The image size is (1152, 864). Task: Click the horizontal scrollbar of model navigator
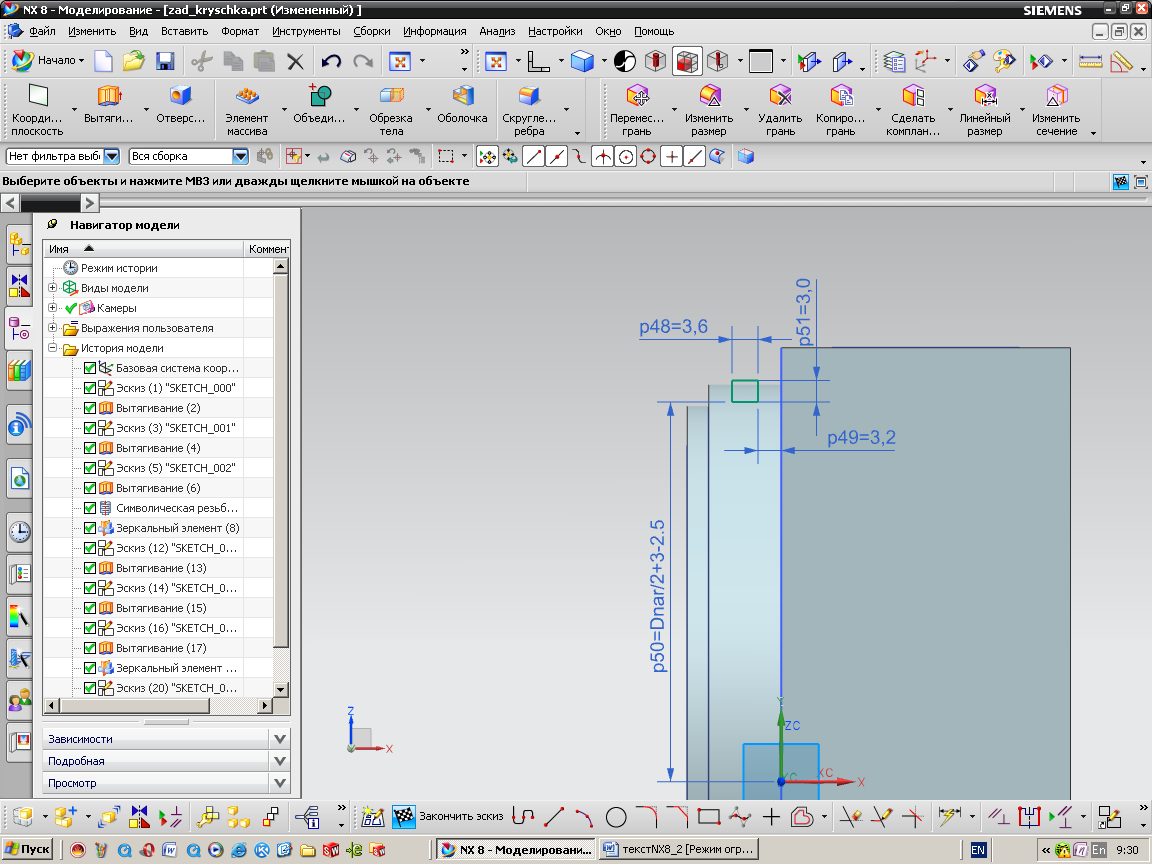click(135, 706)
